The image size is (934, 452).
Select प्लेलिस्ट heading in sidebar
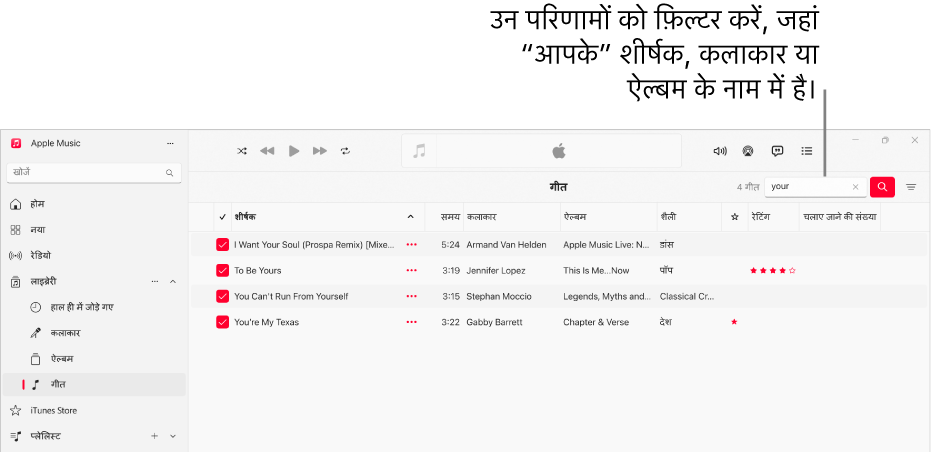(x=45, y=436)
